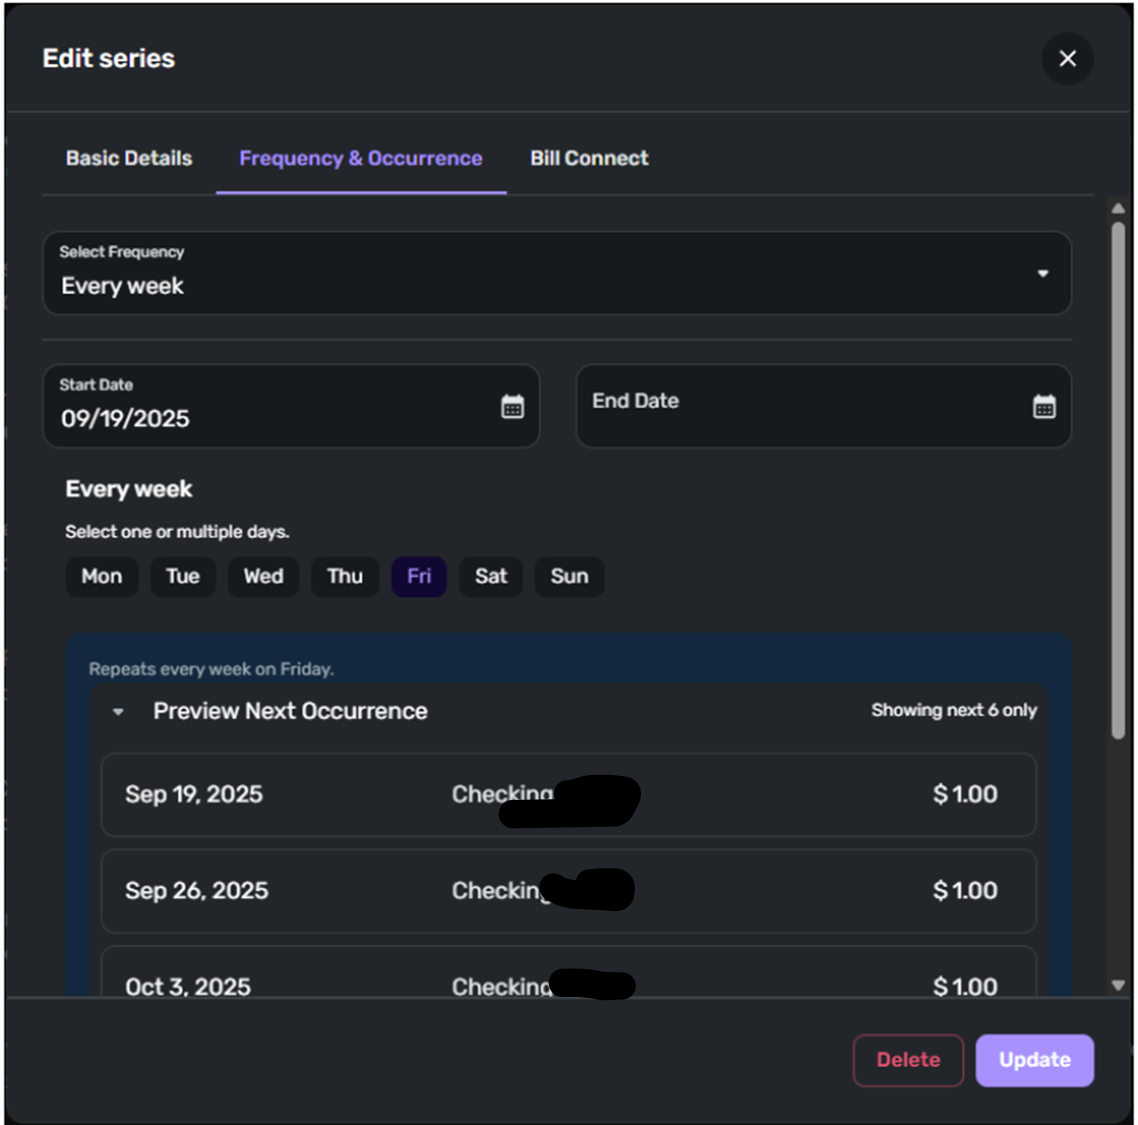
Task: Select Wed as a repeat day
Action: tap(263, 576)
